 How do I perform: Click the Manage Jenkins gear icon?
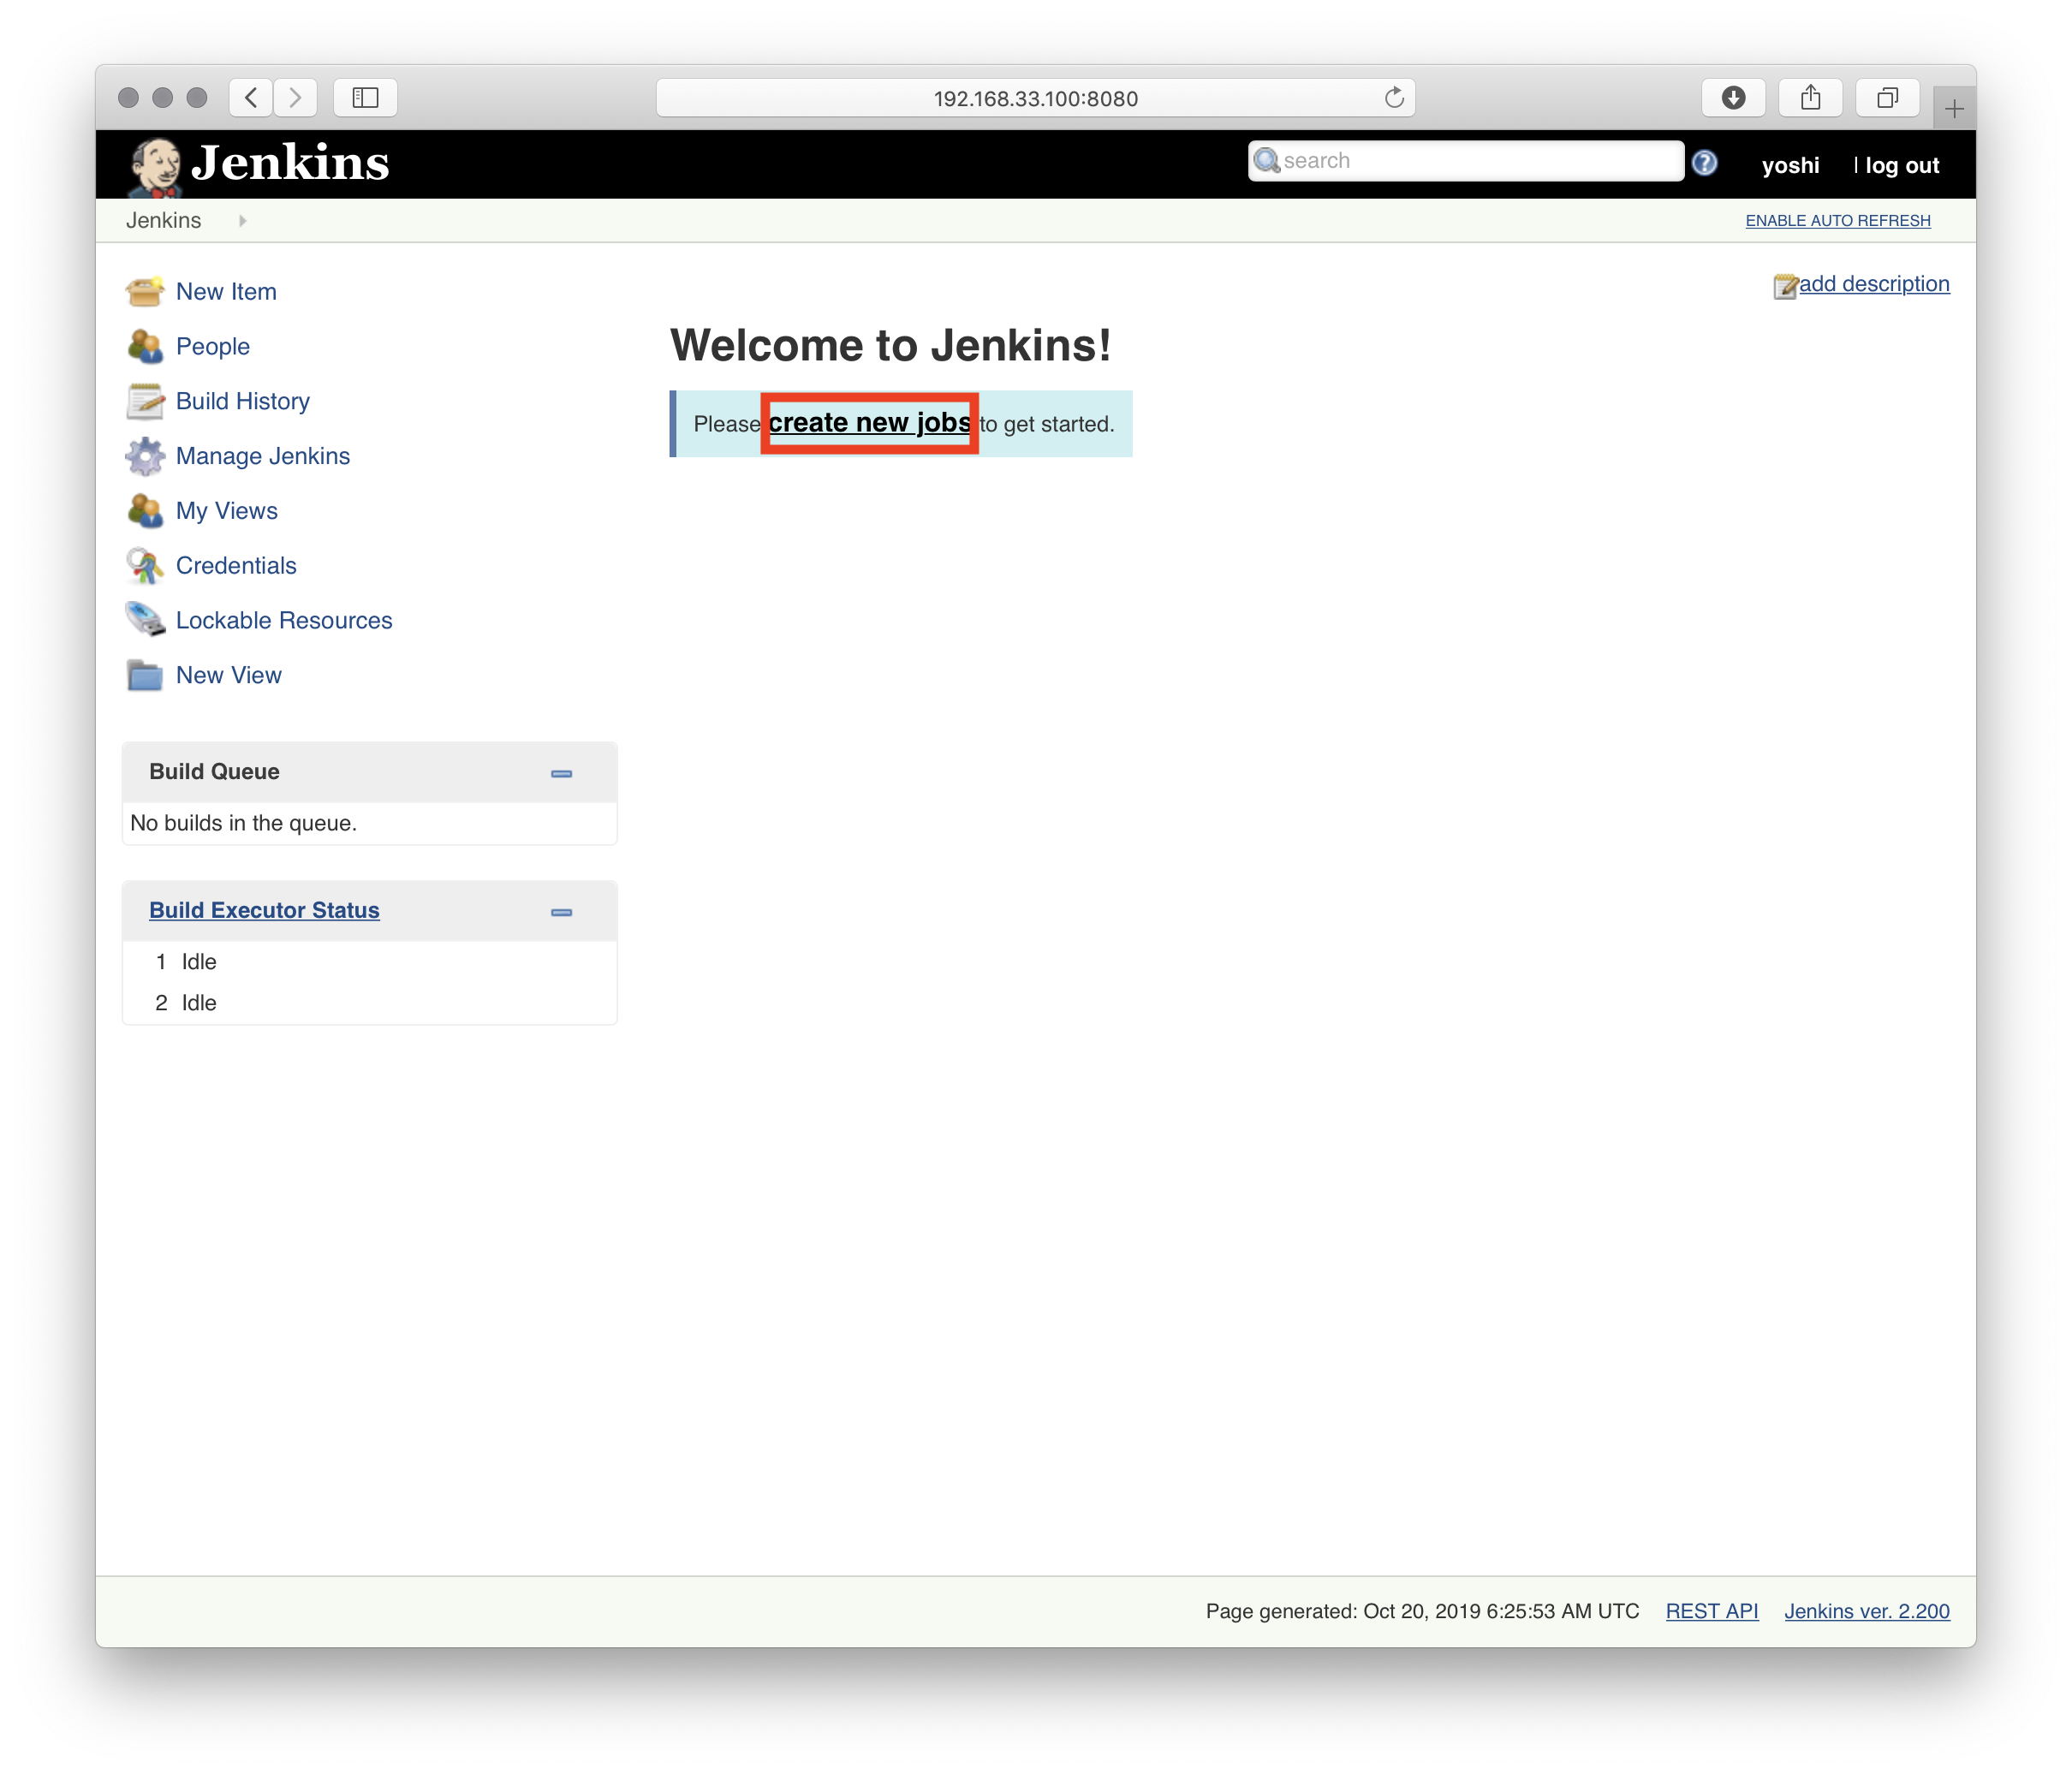point(145,456)
